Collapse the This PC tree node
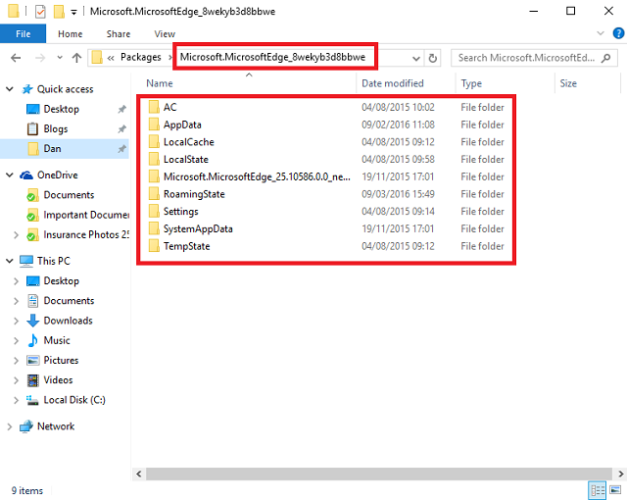627x500 pixels. click(x=10, y=261)
